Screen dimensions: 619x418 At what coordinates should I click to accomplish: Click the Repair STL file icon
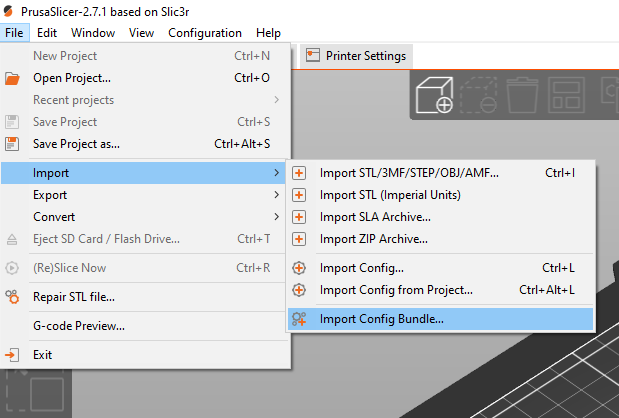[12, 297]
